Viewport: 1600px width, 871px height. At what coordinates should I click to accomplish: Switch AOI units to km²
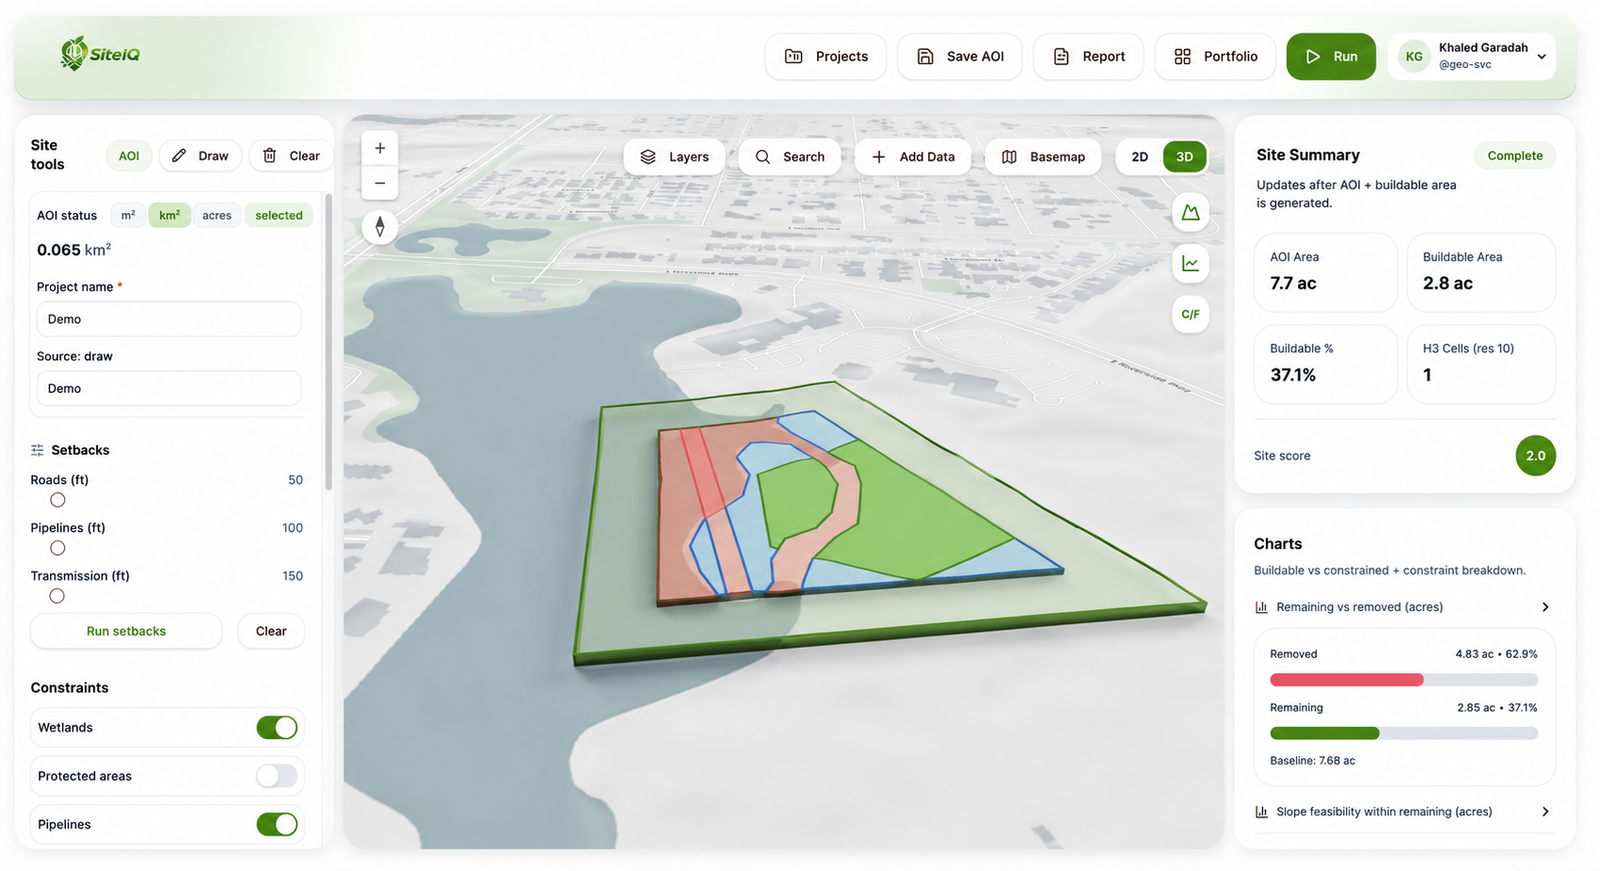click(x=170, y=215)
